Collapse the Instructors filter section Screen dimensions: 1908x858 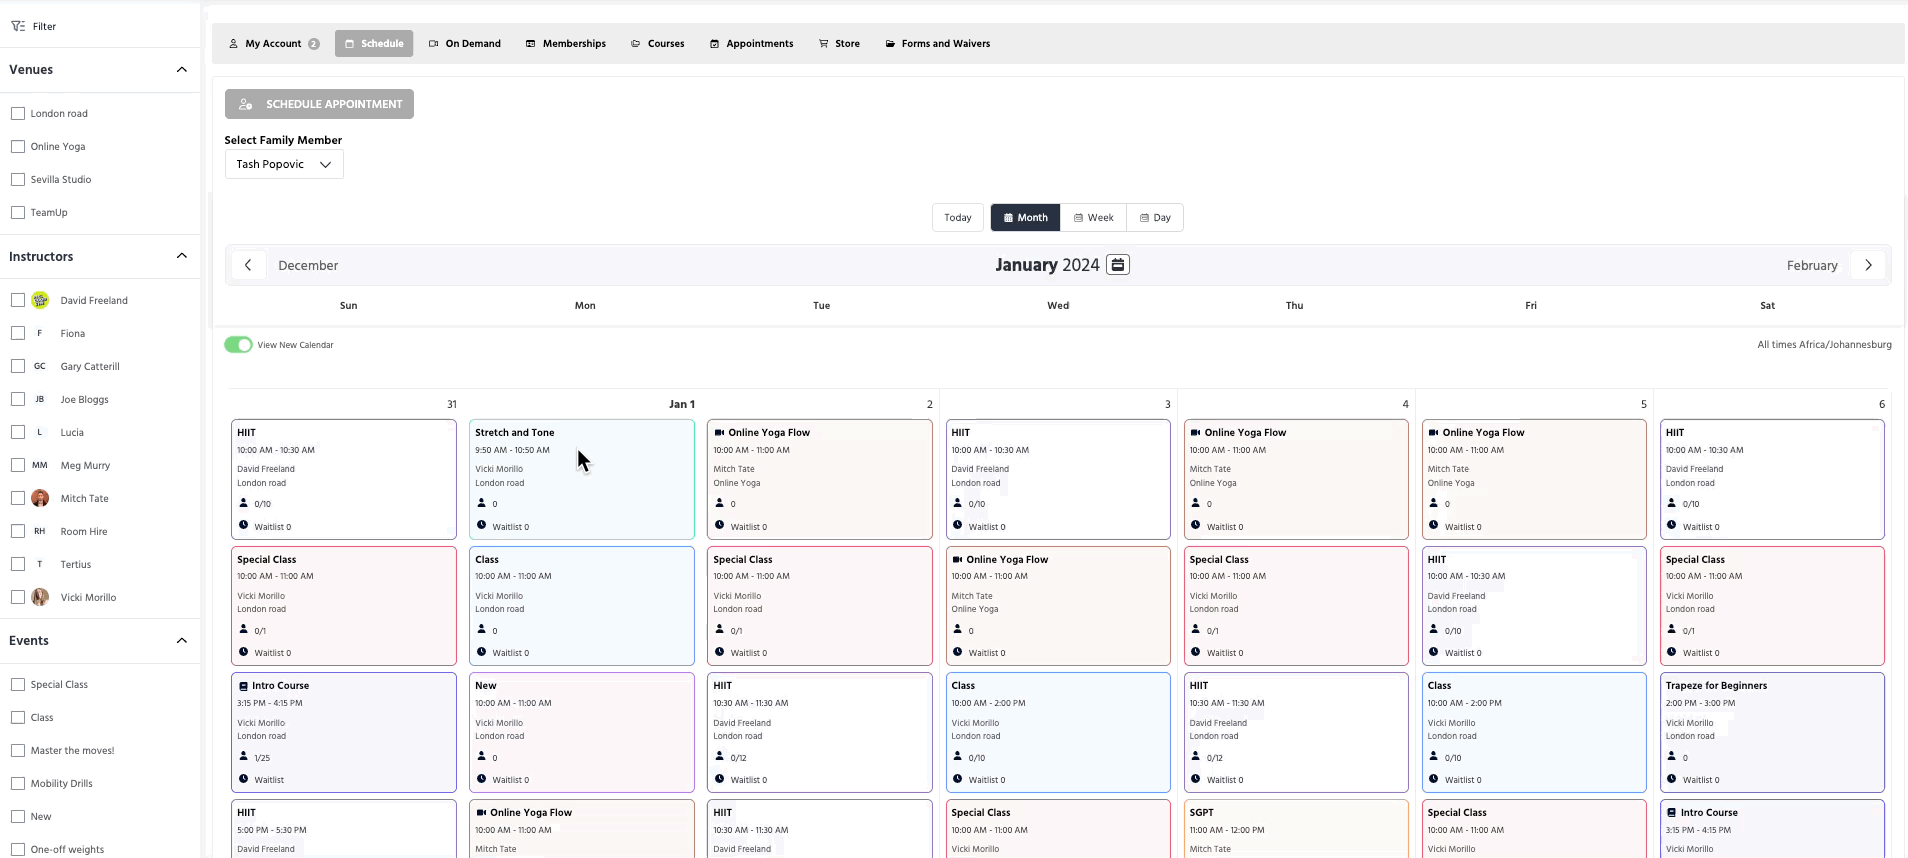click(181, 256)
